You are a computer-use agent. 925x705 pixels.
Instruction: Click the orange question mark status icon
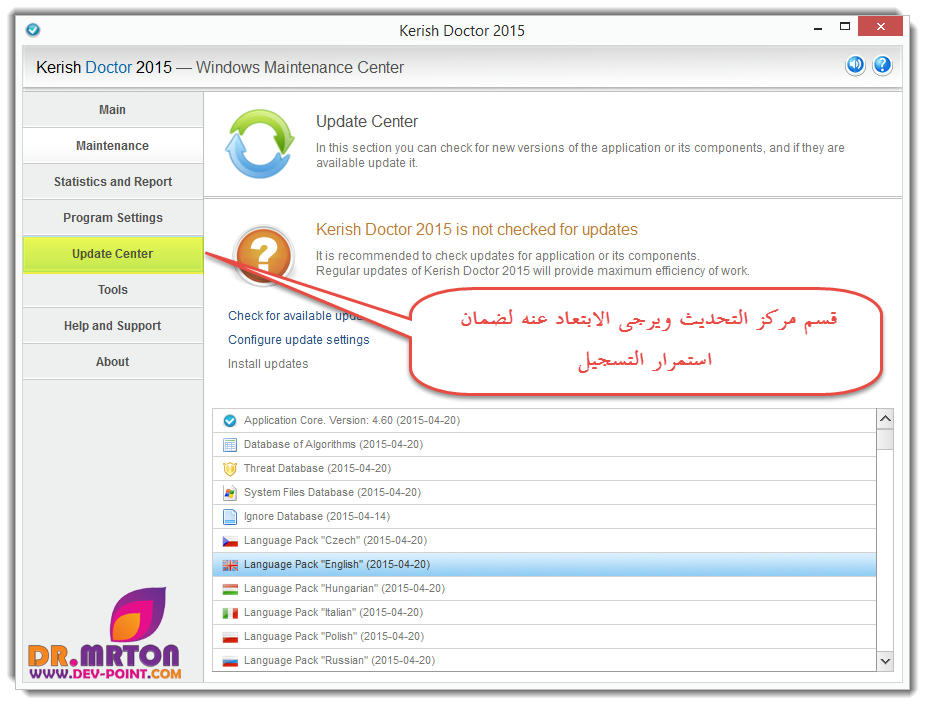tap(264, 255)
